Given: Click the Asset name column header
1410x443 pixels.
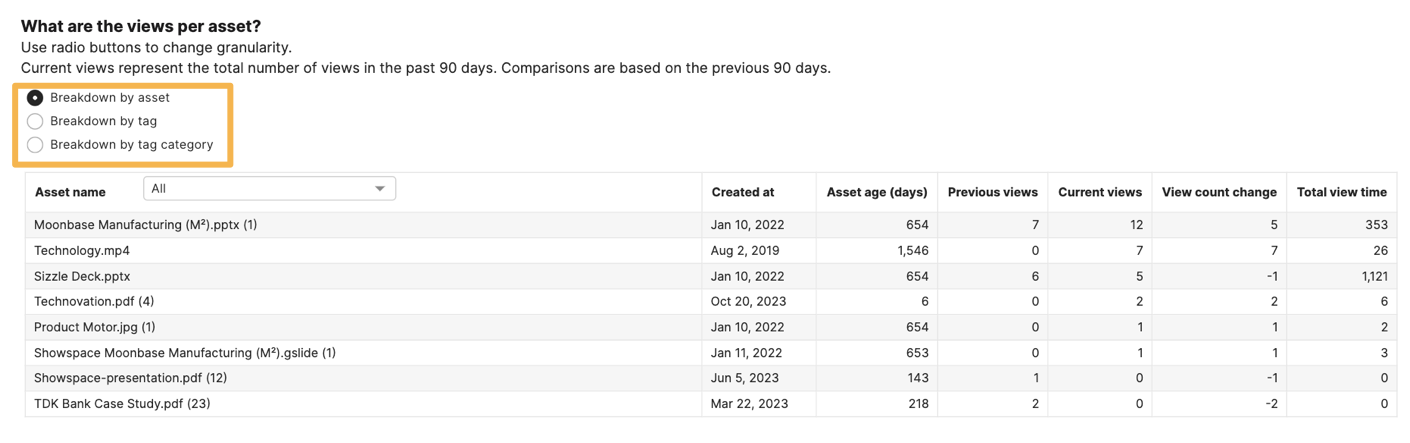Looking at the screenshot, I should [70, 192].
